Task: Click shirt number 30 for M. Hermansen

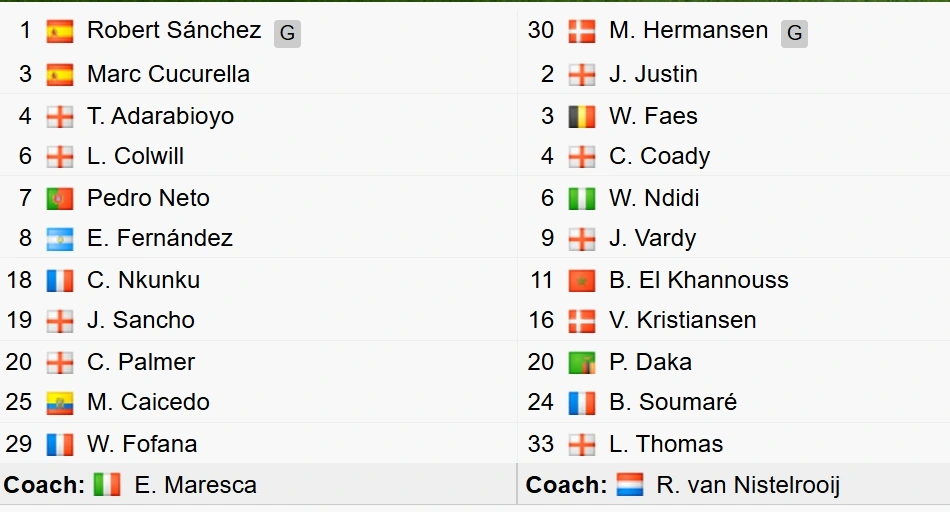Action: (x=541, y=31)
